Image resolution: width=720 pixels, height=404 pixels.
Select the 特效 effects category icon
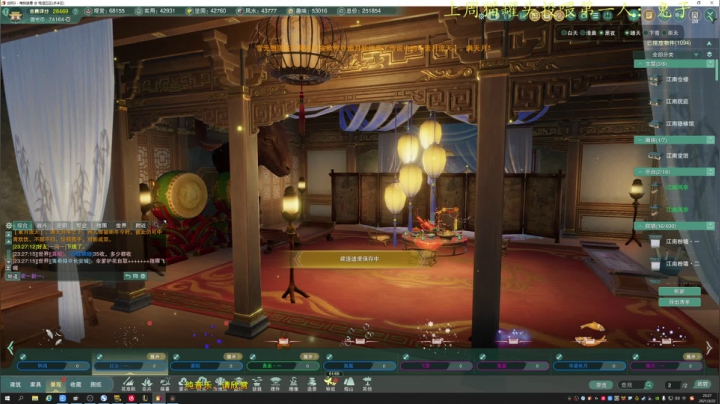[x=330, y=384]
